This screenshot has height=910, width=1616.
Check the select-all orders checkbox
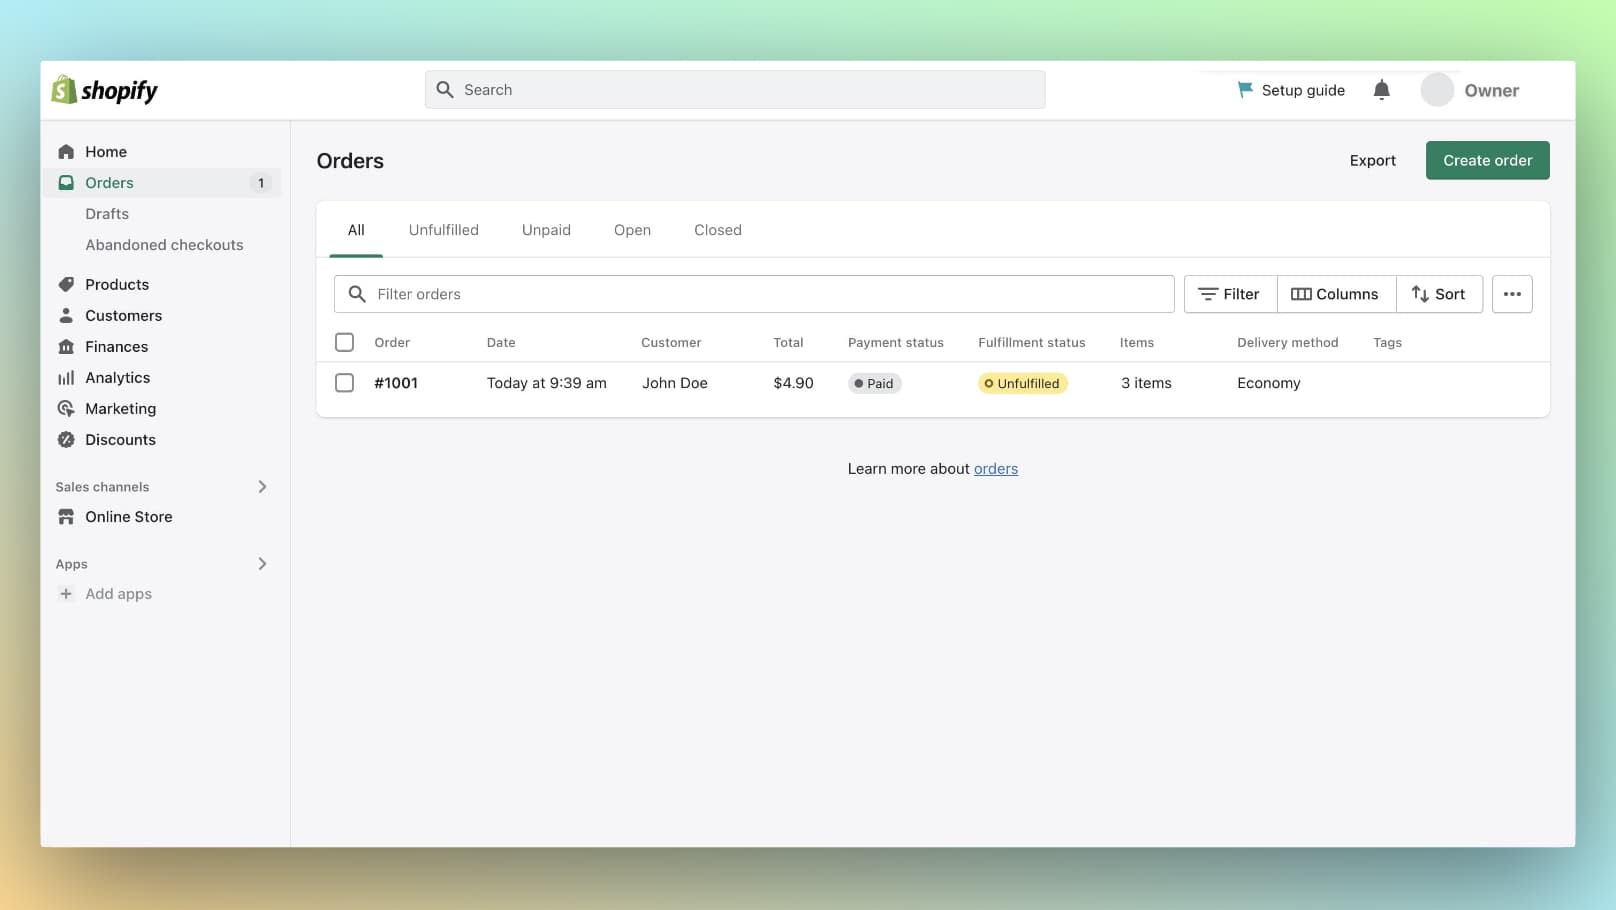pyautogui.click(x=344, y=341)
